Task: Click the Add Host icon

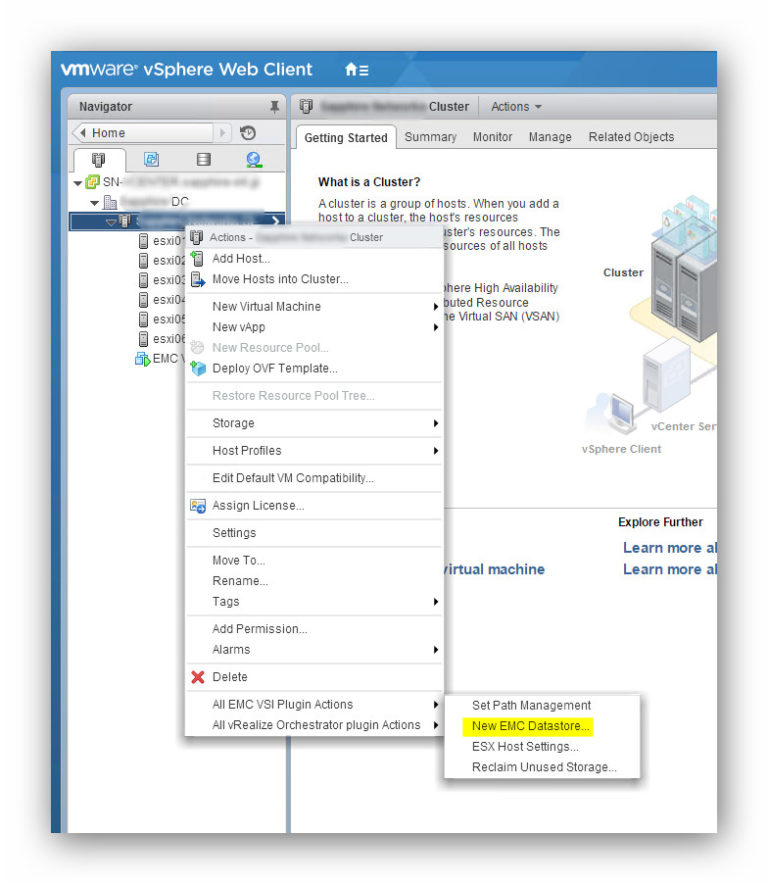Action: (197, 258)
